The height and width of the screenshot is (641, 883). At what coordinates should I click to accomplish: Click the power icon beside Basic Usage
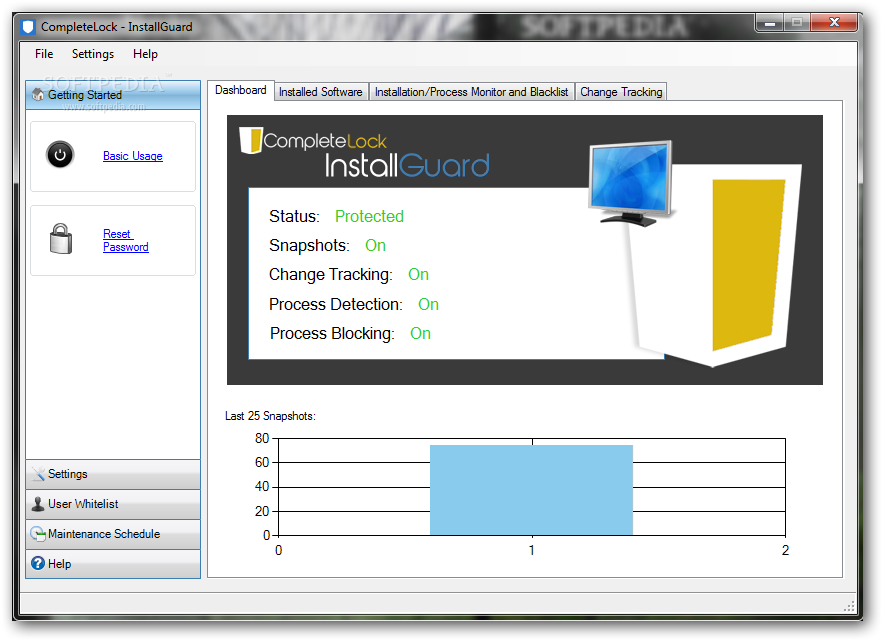tap(60, 155)
